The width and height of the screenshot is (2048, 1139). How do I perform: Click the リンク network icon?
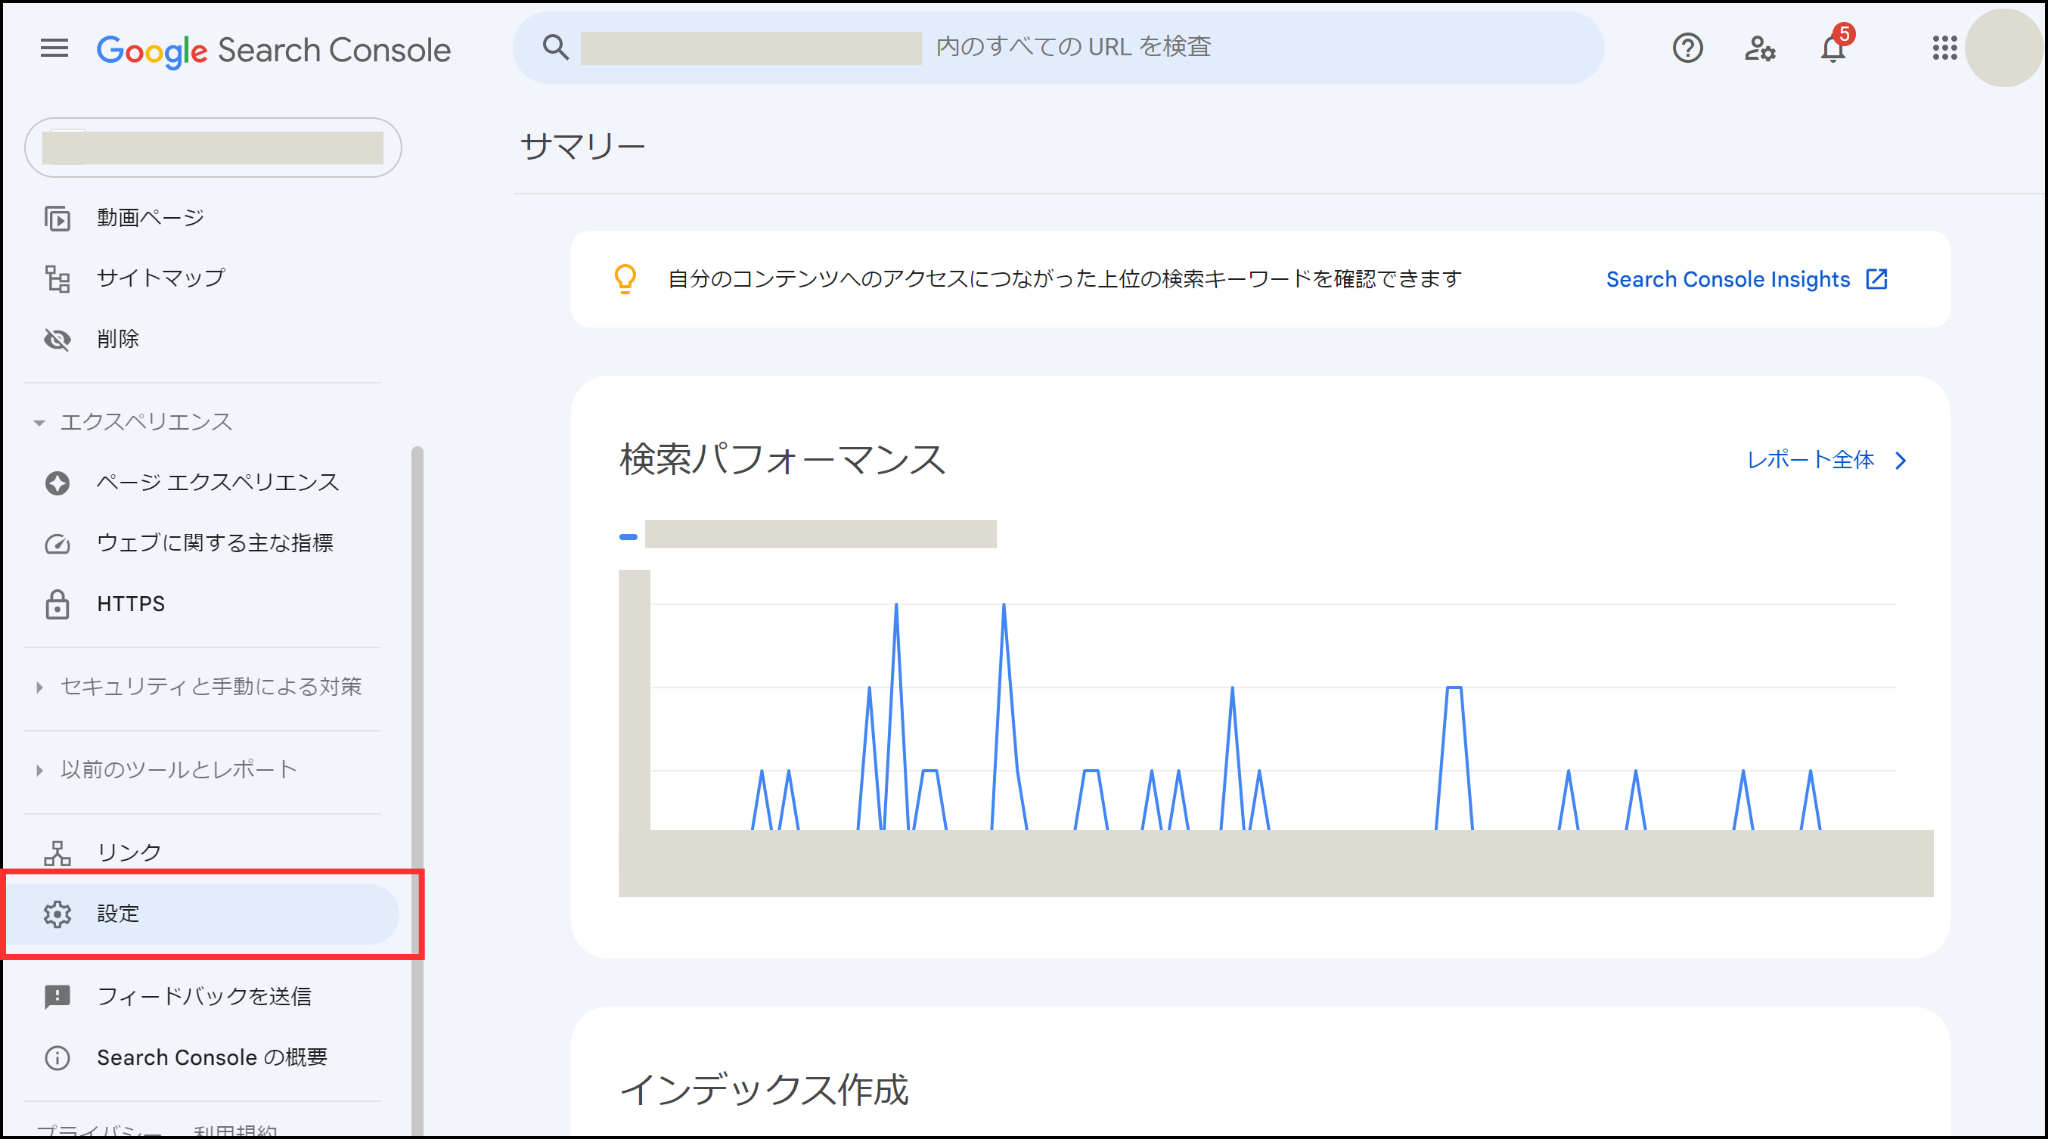coord(58,853)
